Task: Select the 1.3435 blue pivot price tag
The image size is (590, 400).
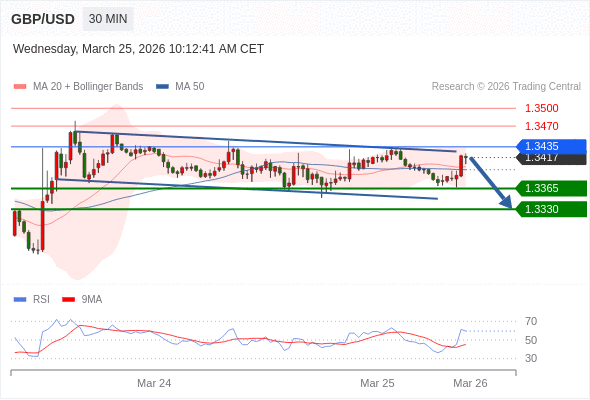Action: 551,146
